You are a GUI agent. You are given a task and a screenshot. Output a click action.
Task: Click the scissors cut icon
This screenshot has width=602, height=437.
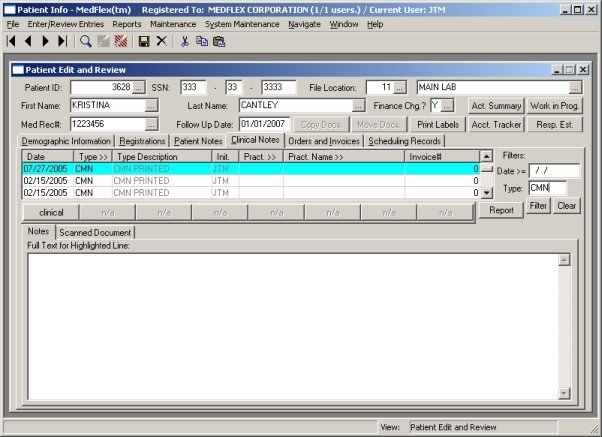coord(184,42)
